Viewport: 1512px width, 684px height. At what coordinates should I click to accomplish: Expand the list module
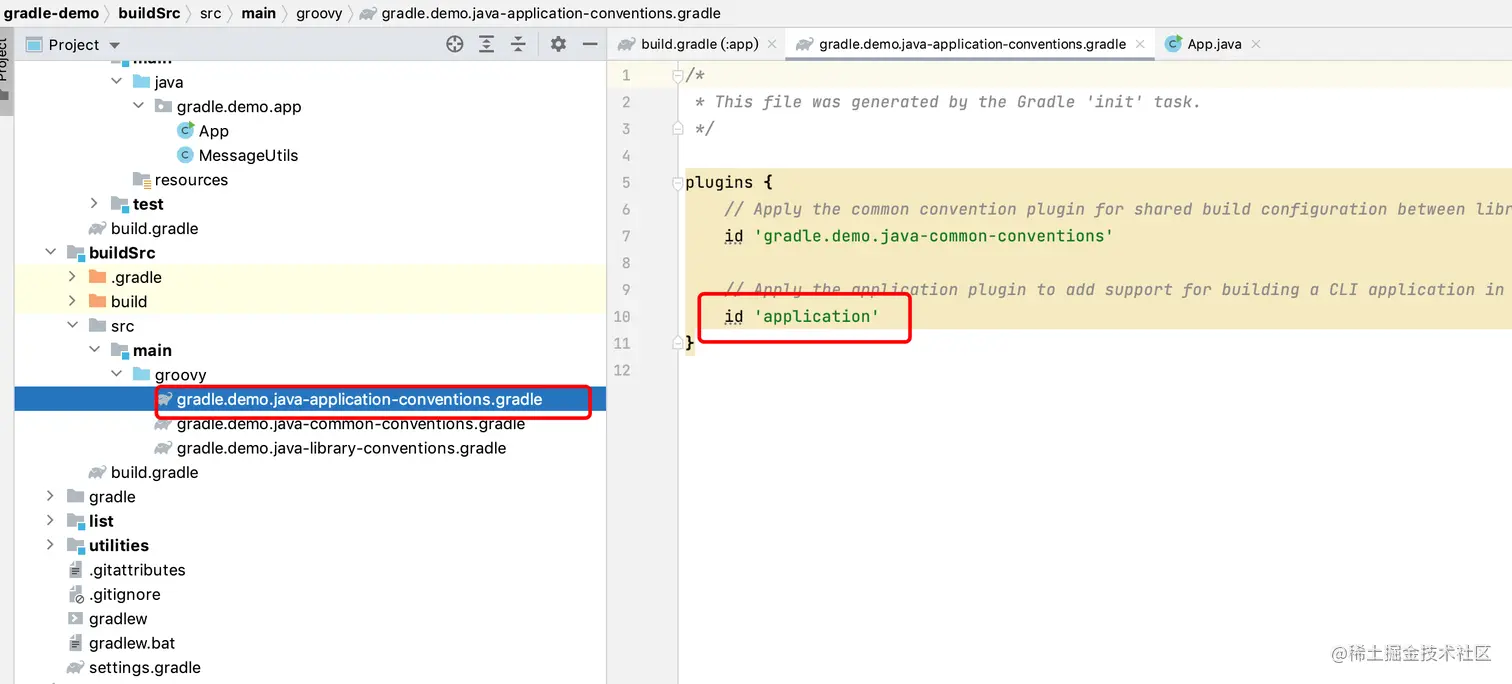[51, 521]
